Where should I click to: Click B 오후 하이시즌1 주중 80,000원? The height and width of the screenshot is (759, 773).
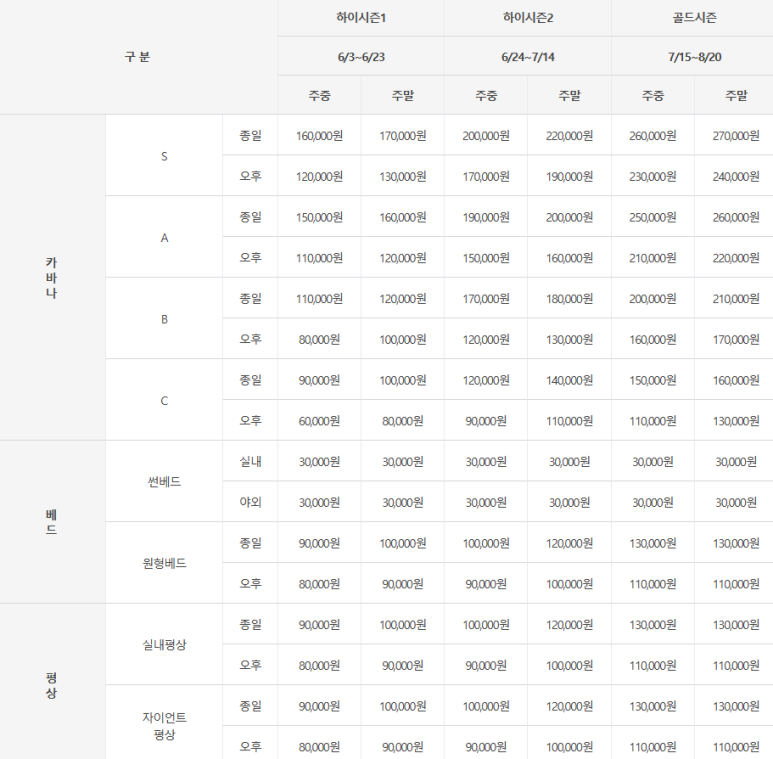tap(319, 340)
